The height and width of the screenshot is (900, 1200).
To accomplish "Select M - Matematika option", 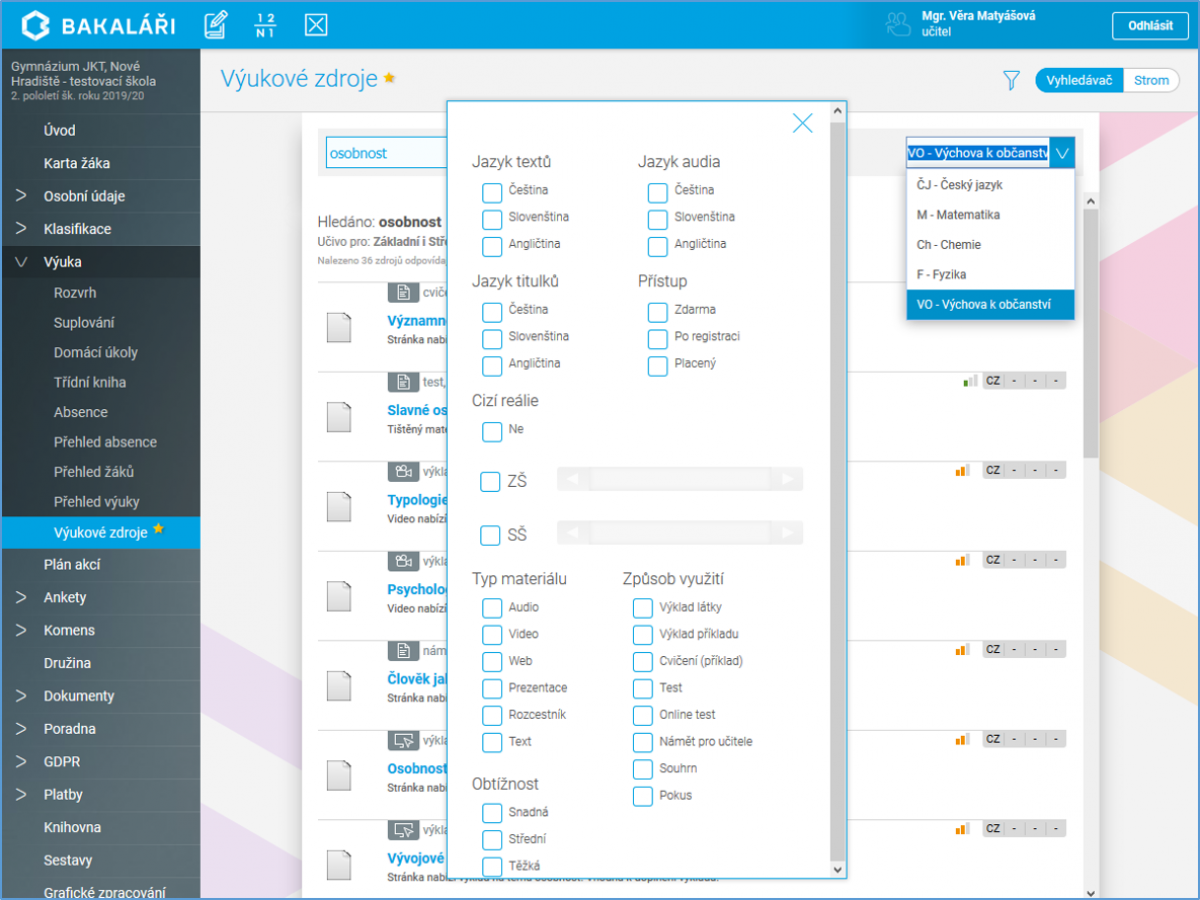I will [990, 215].
